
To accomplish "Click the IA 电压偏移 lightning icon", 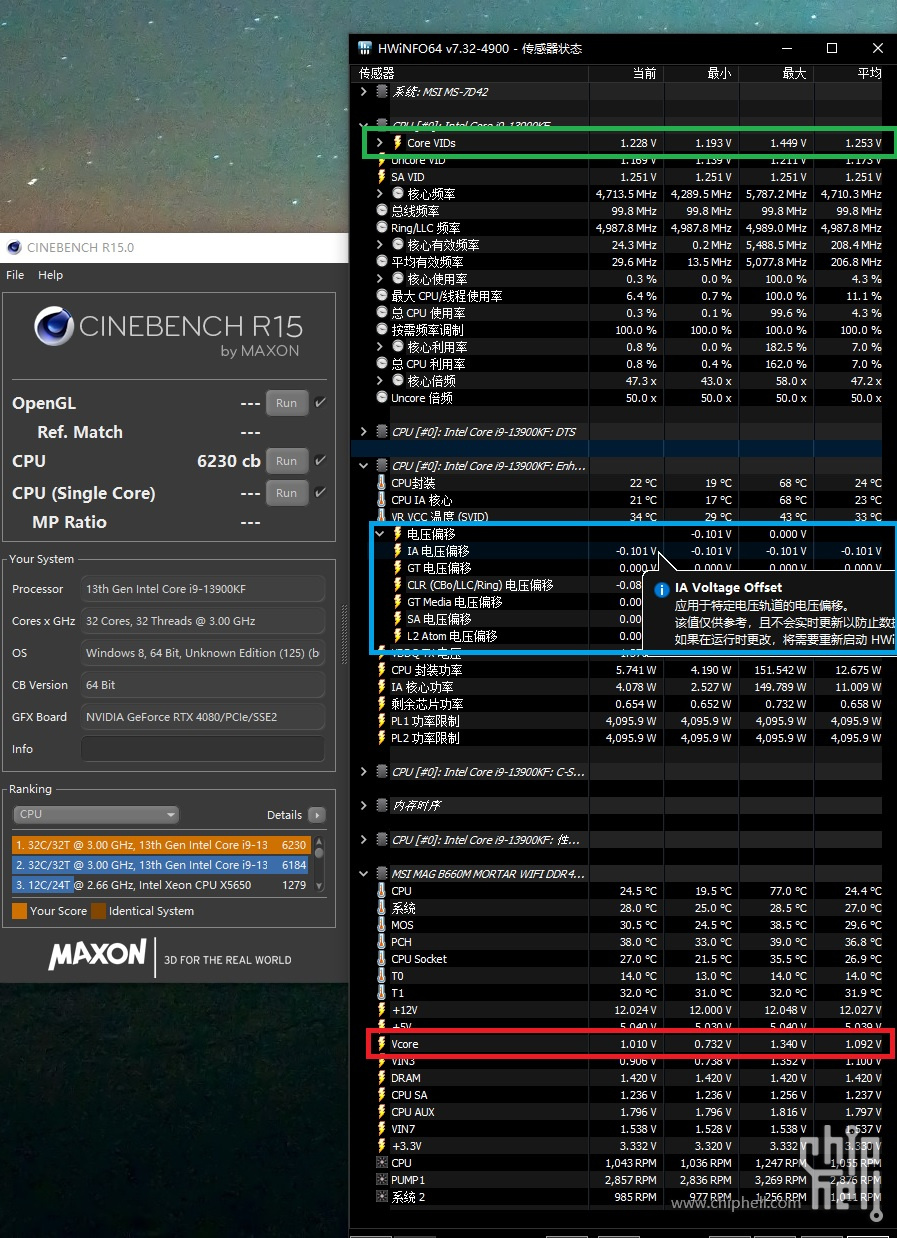I will click(397, 551).
